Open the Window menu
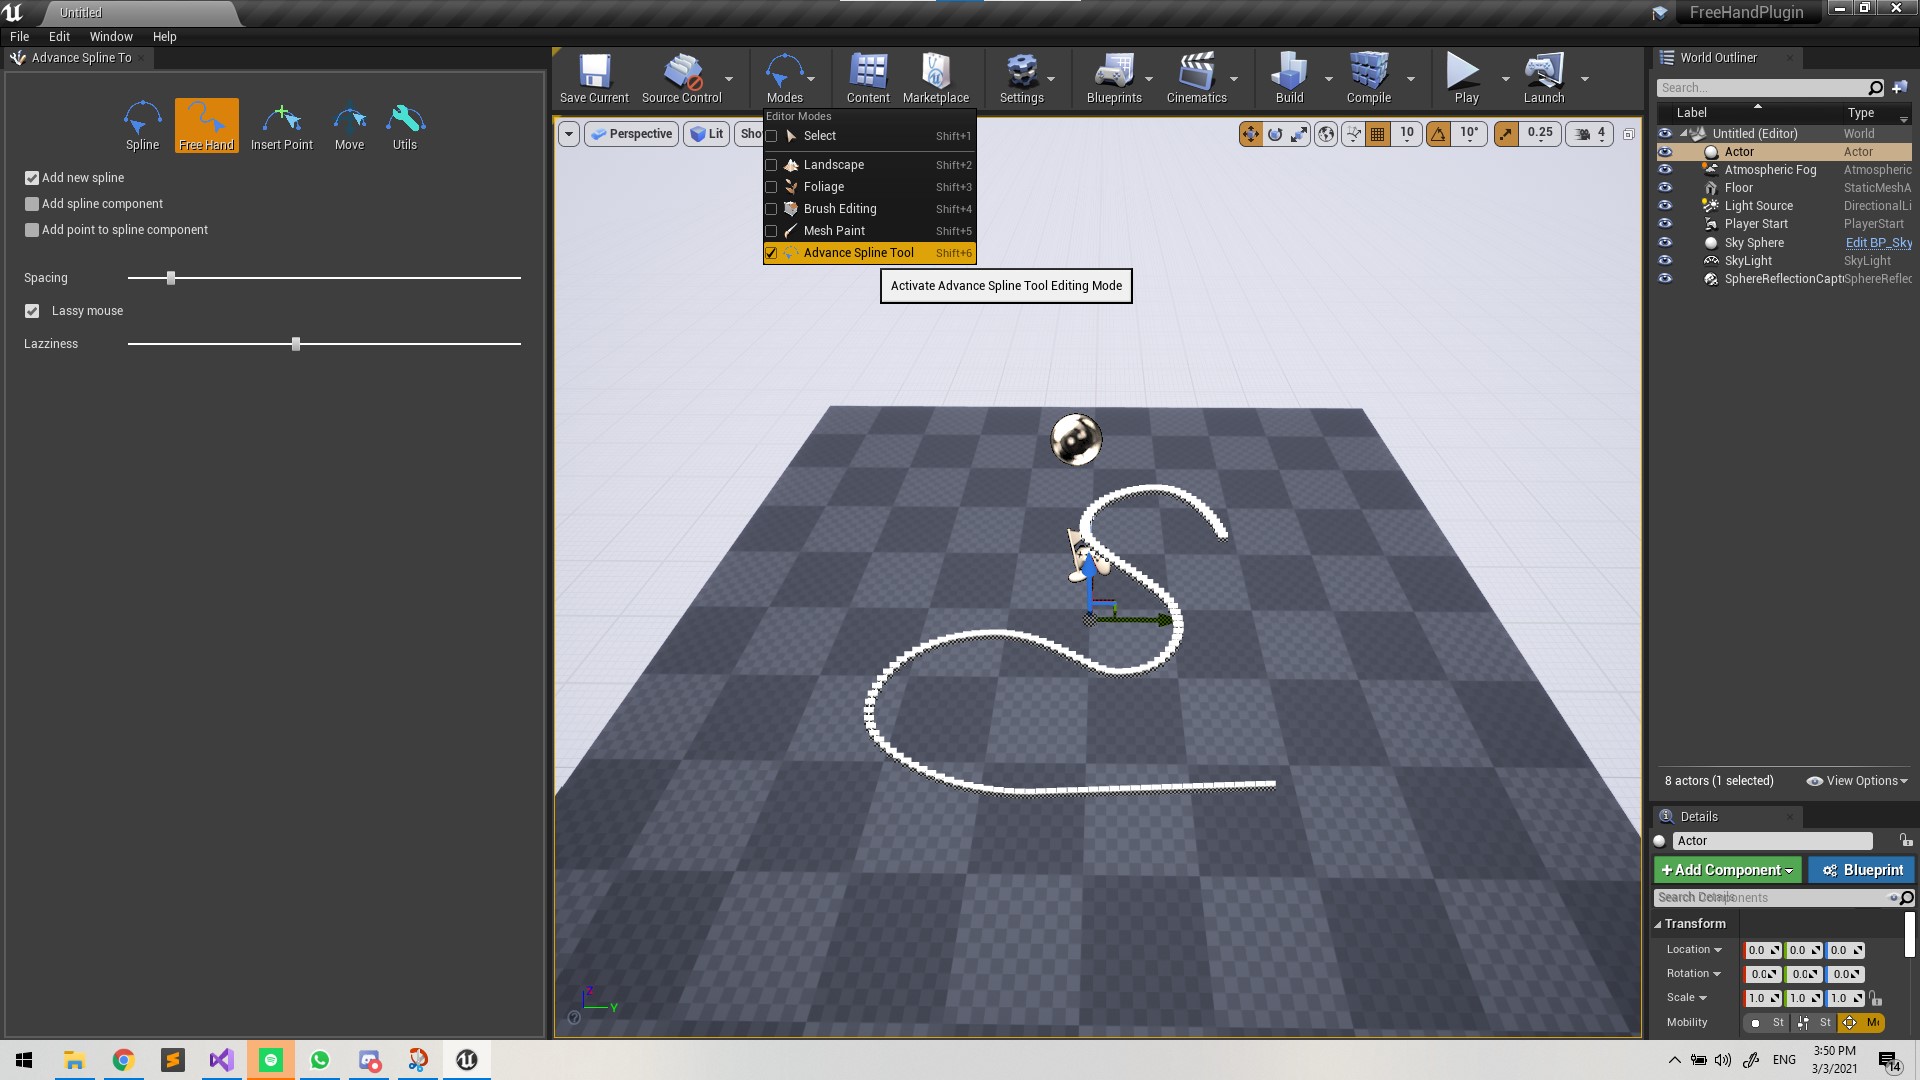 (111, 36)
